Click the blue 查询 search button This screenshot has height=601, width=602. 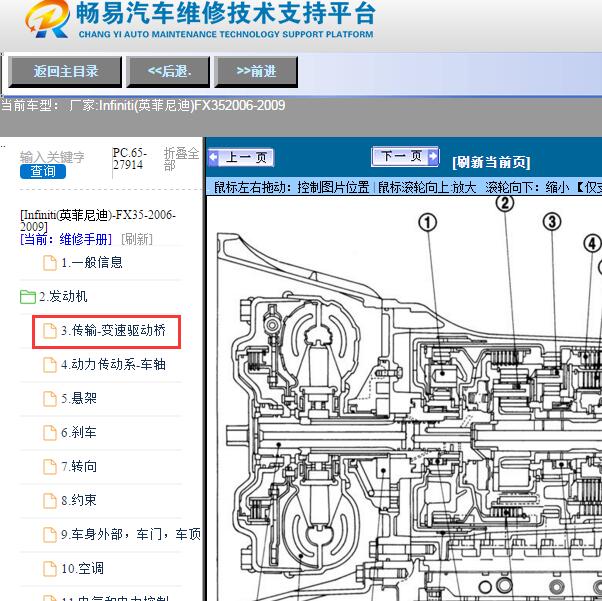pyautogui.click(x=43, y=171)
